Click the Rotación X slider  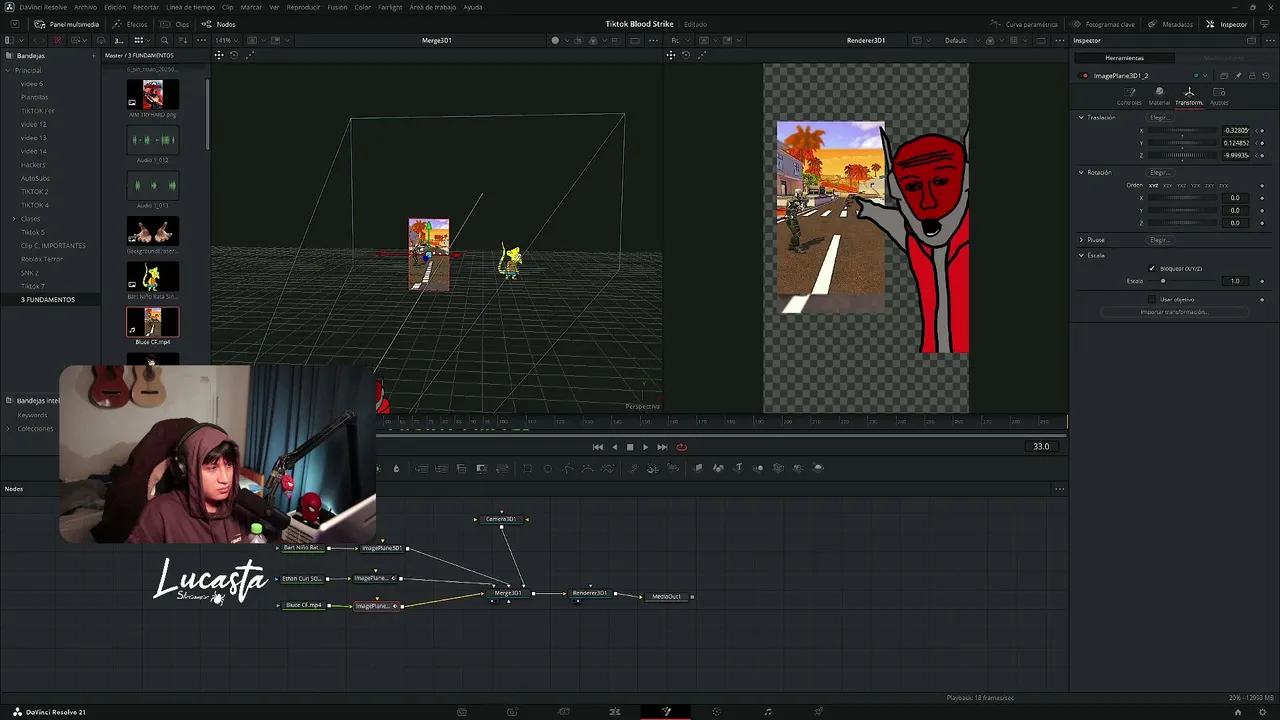point(1184,198)
